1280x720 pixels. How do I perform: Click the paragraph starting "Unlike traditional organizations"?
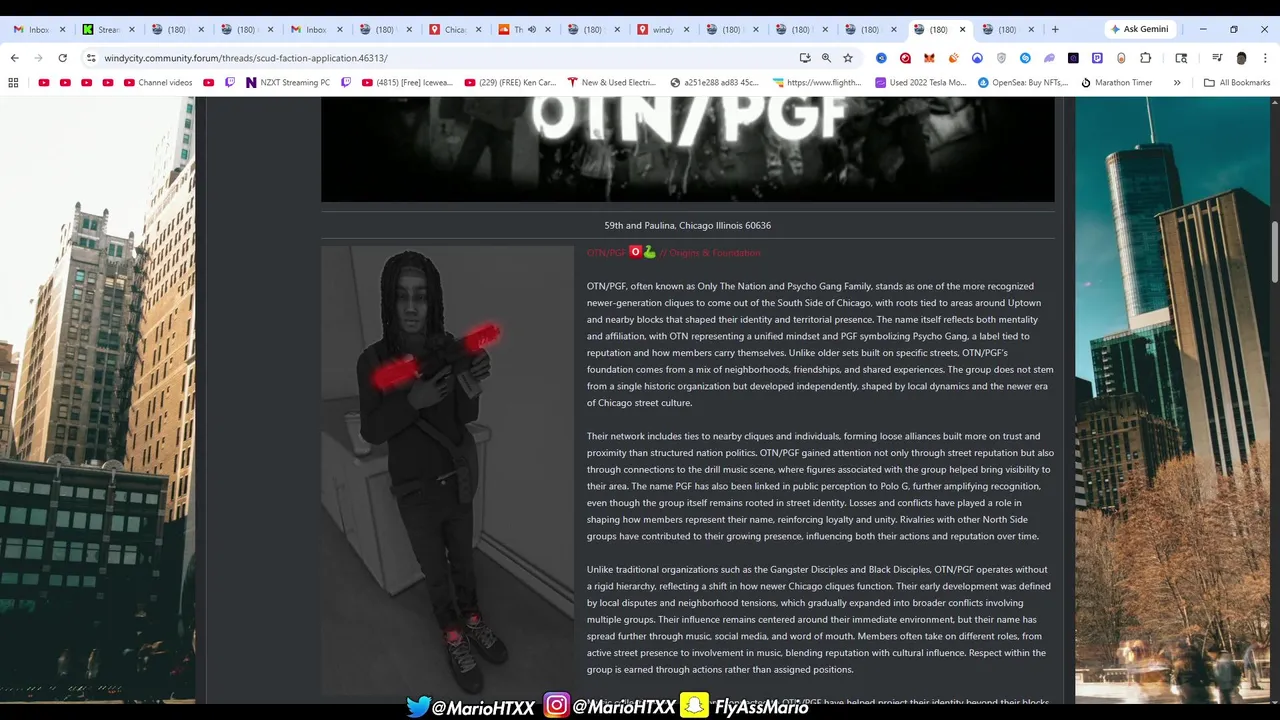coord(820,619)
